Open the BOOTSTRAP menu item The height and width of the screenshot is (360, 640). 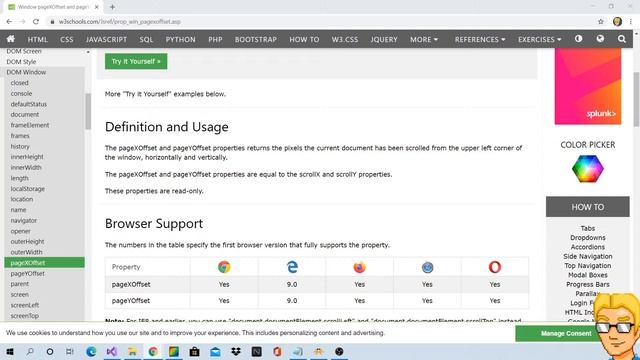click(256, 39)
